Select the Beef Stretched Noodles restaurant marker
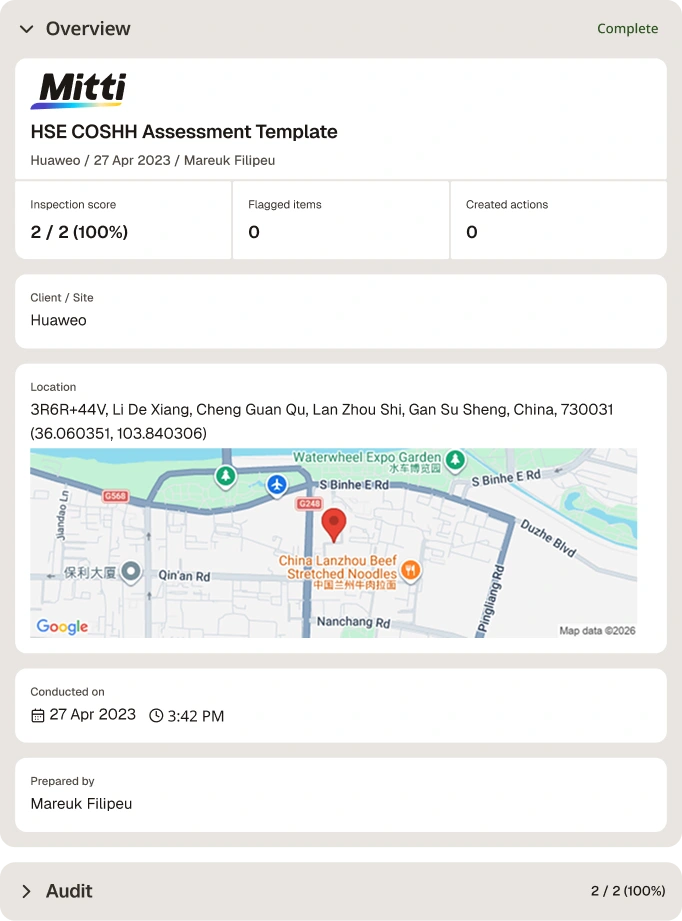Screen dimensions: 682x921 coord(411,570)
